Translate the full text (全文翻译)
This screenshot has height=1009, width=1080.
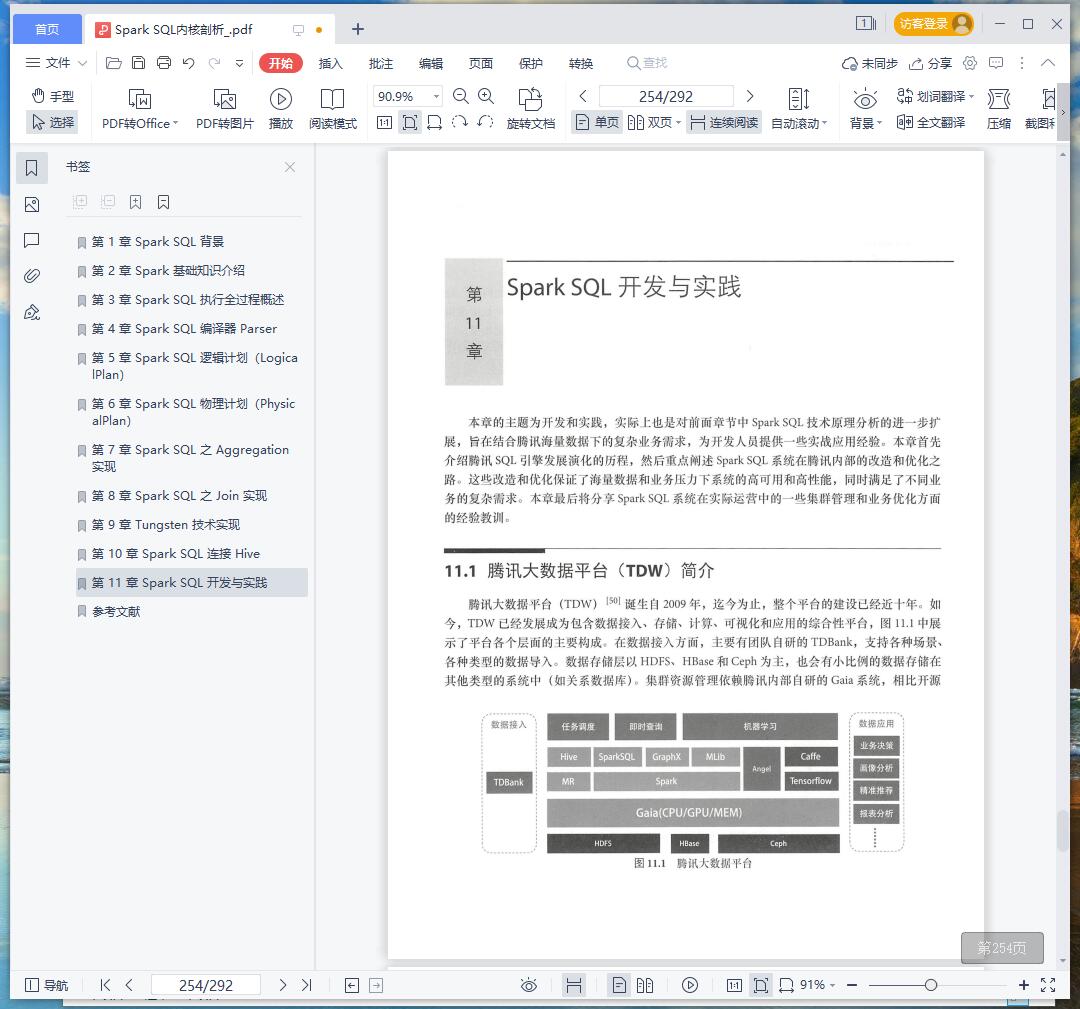click(931, 123)
